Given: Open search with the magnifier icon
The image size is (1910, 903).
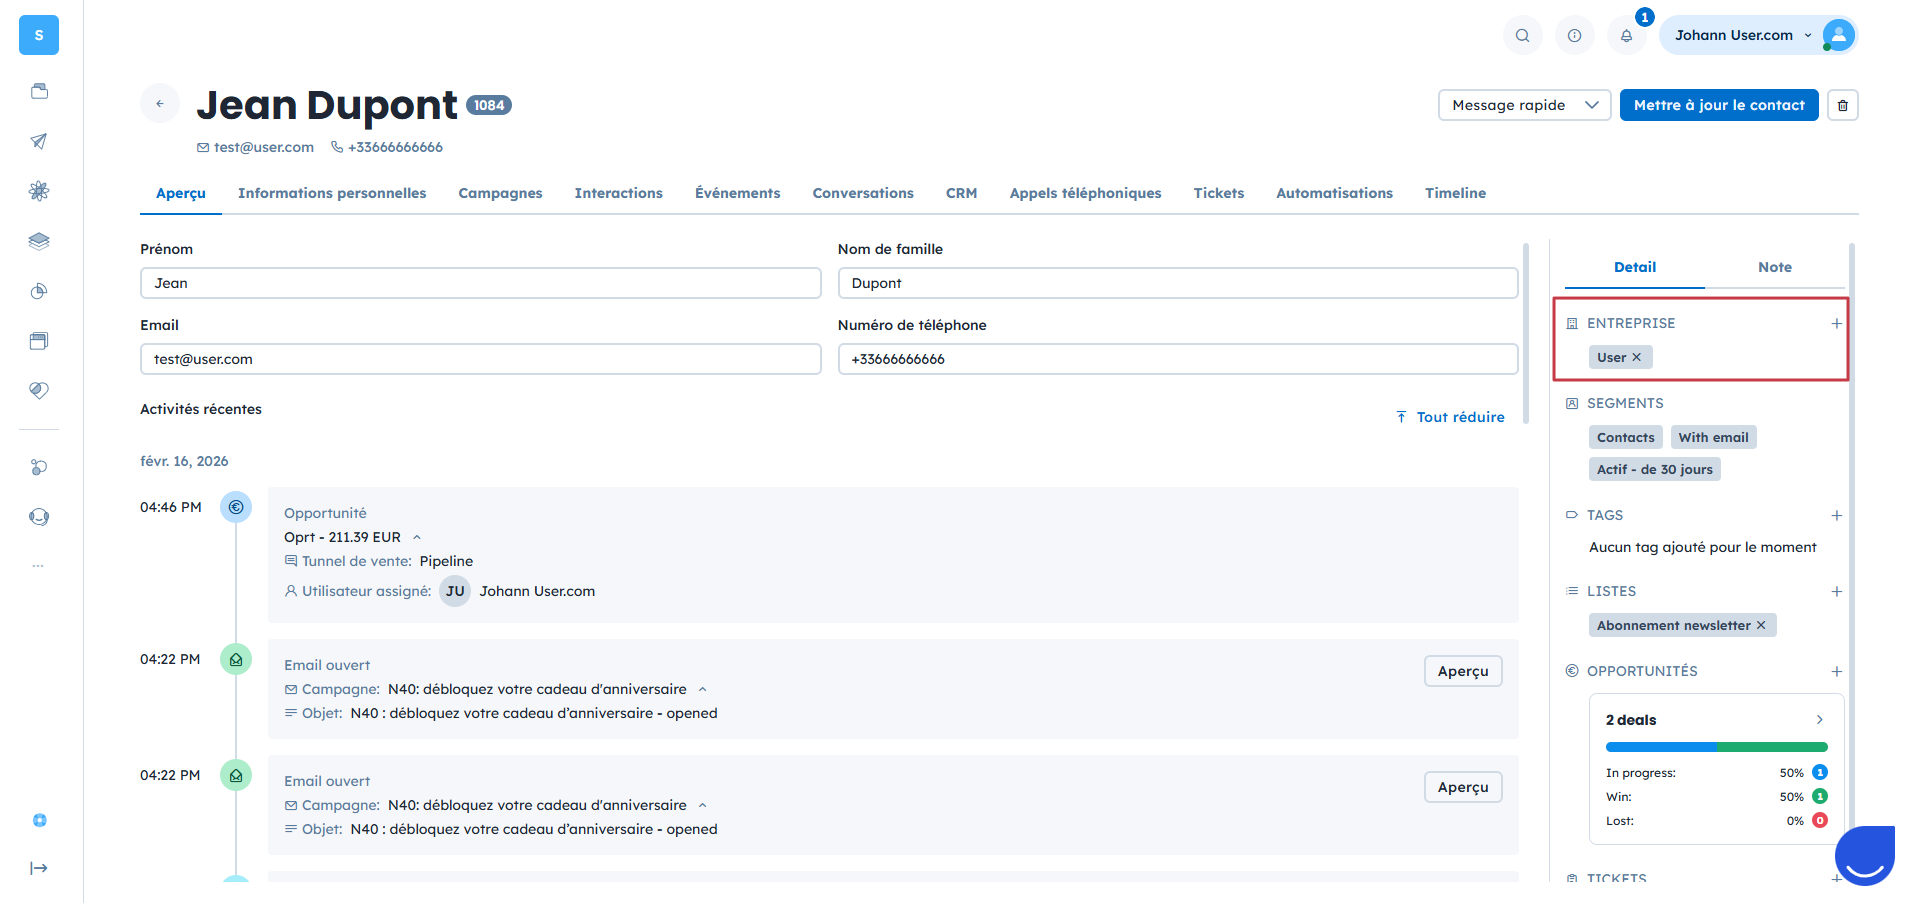Looking at the screenshot, I should coord(1522,36).
